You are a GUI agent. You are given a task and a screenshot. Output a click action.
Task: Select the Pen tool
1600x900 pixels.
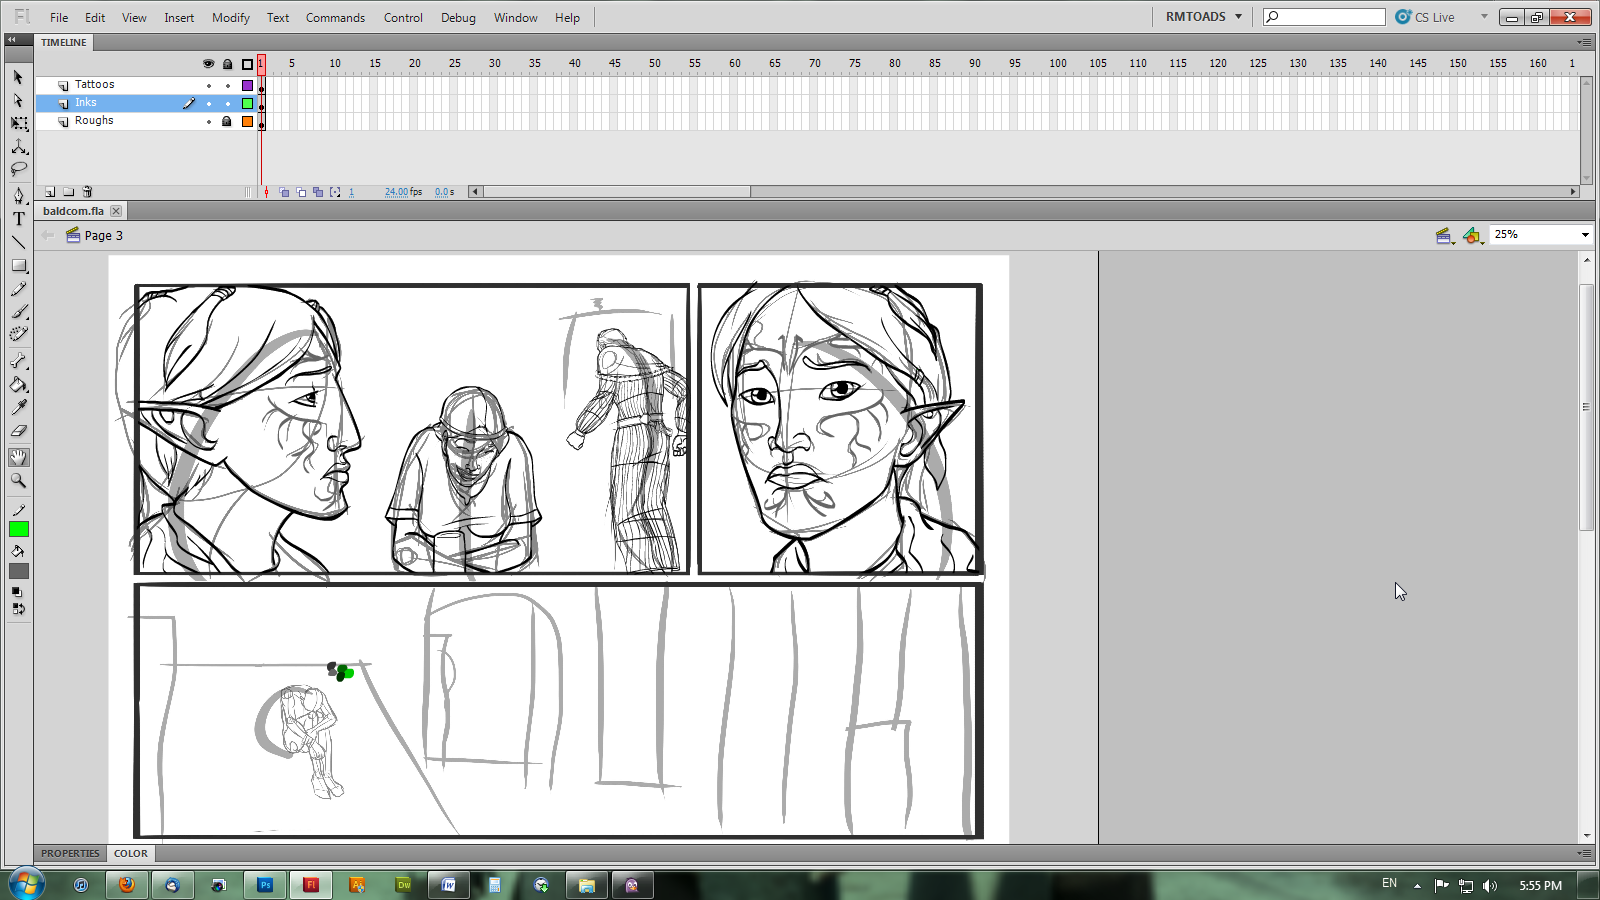(x=18, y=195)
